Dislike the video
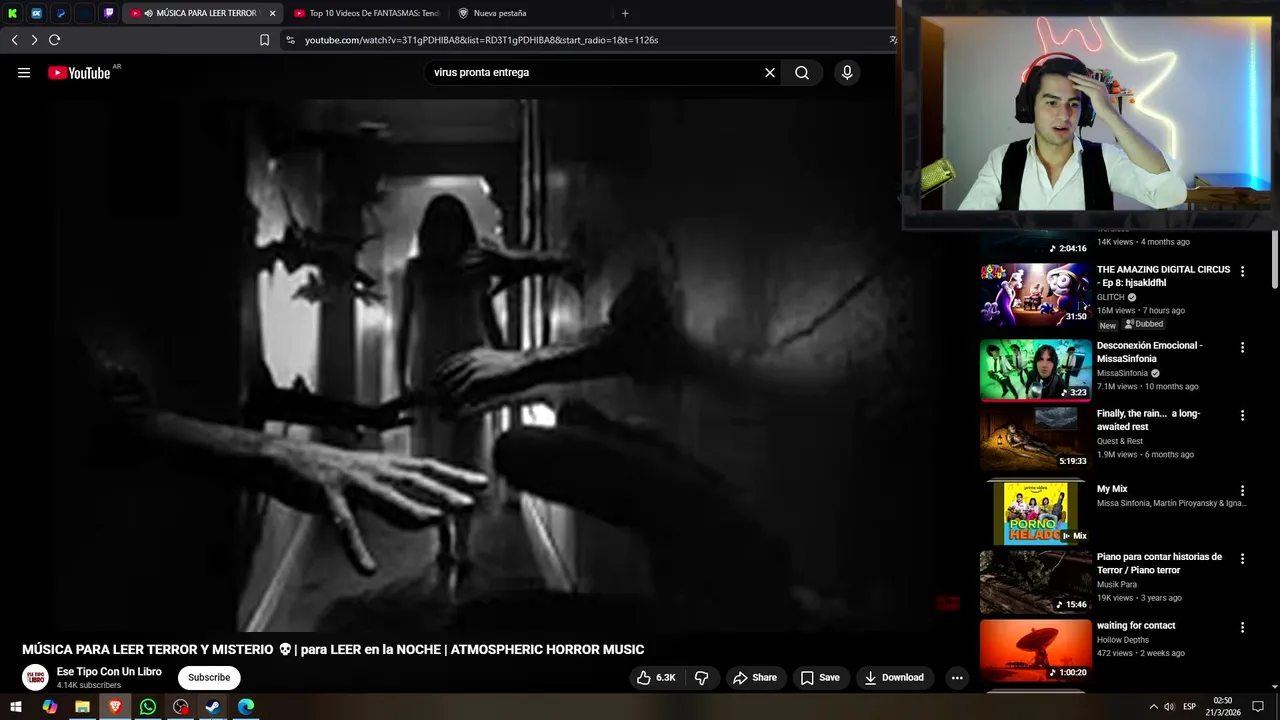Viewport: 1280px width, 720px height. pos(702,677)
